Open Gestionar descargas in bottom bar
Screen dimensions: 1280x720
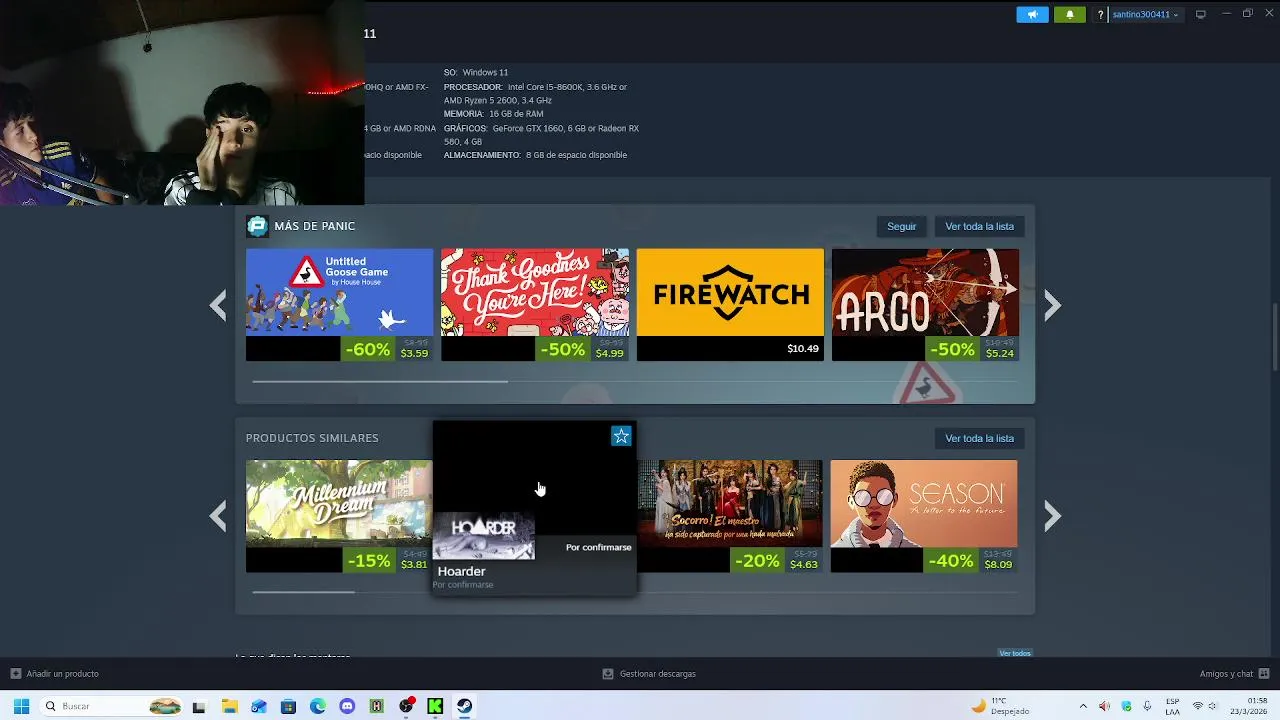click(x=649, y=674)
